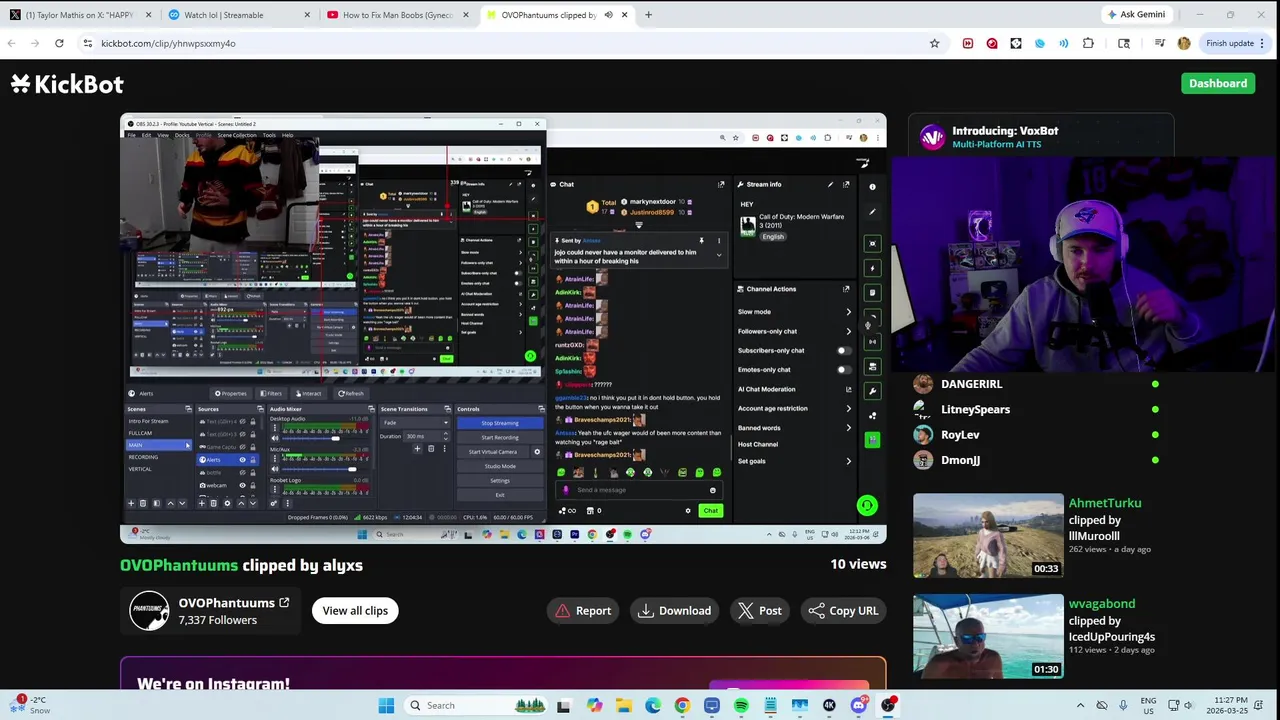This screenshot has width=1280, height=720.
Task: Click View all clips button
Action: pos(355,611)
